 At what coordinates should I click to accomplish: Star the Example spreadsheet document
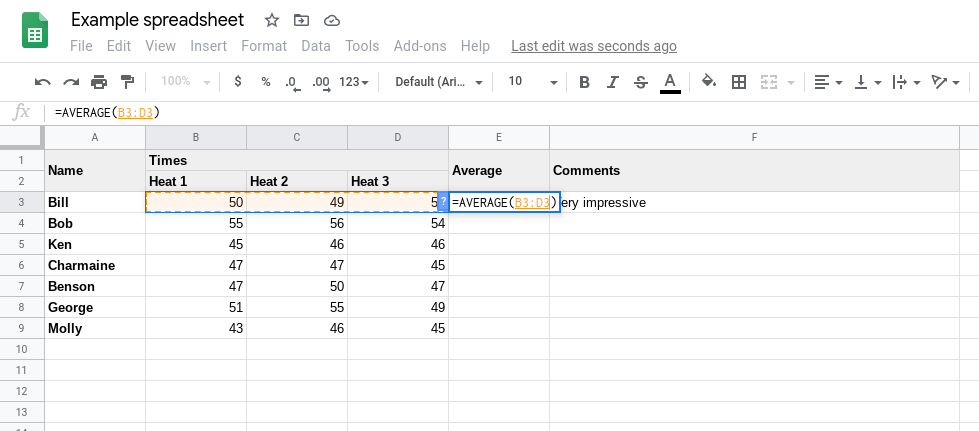(x=272, y=21)
